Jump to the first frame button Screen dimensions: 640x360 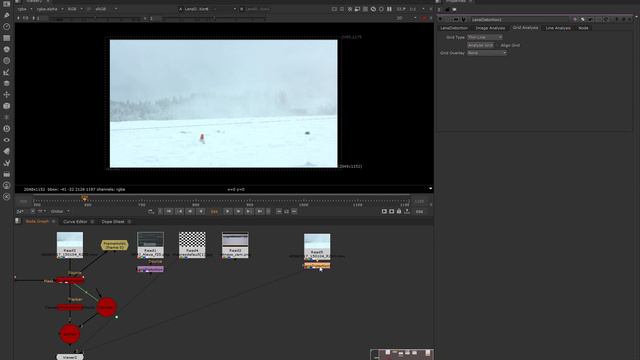pos(169,211)
